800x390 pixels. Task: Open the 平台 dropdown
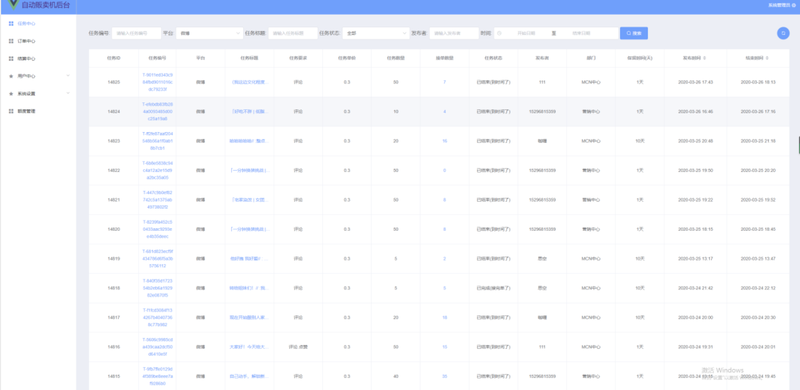pos(209,33)
